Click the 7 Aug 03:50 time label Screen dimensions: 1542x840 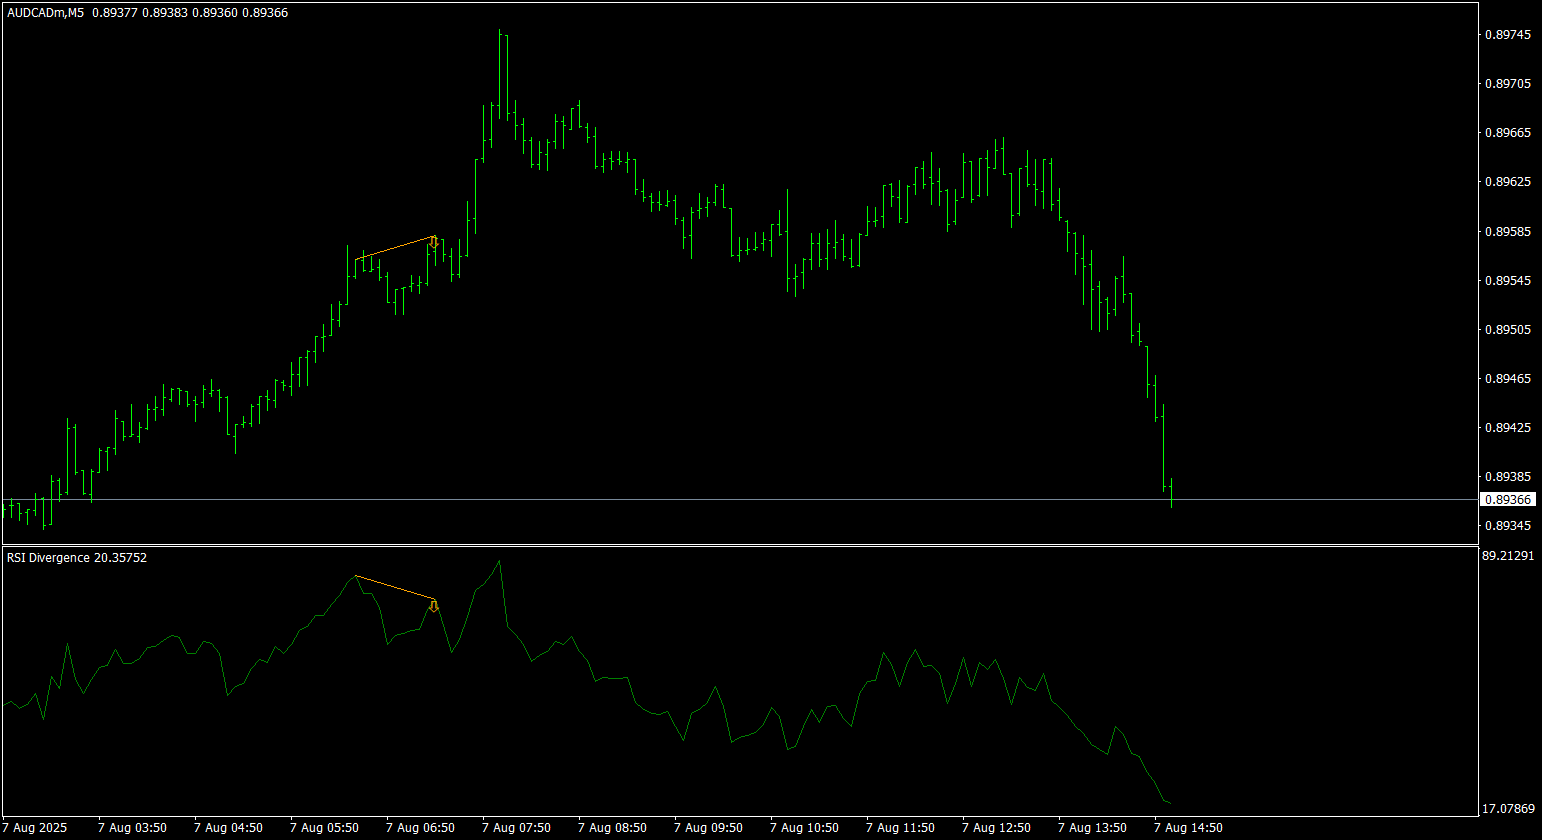pos(132,828)
